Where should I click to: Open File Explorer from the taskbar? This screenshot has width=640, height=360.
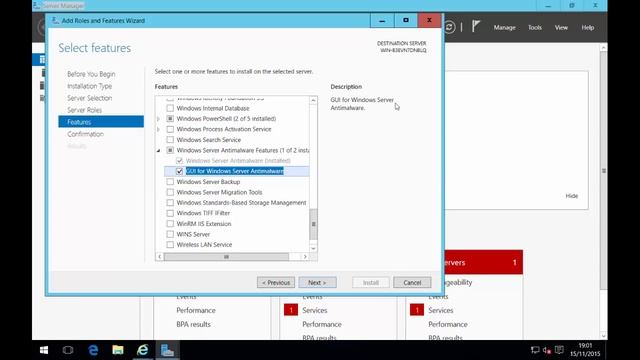tap(118, 350)
